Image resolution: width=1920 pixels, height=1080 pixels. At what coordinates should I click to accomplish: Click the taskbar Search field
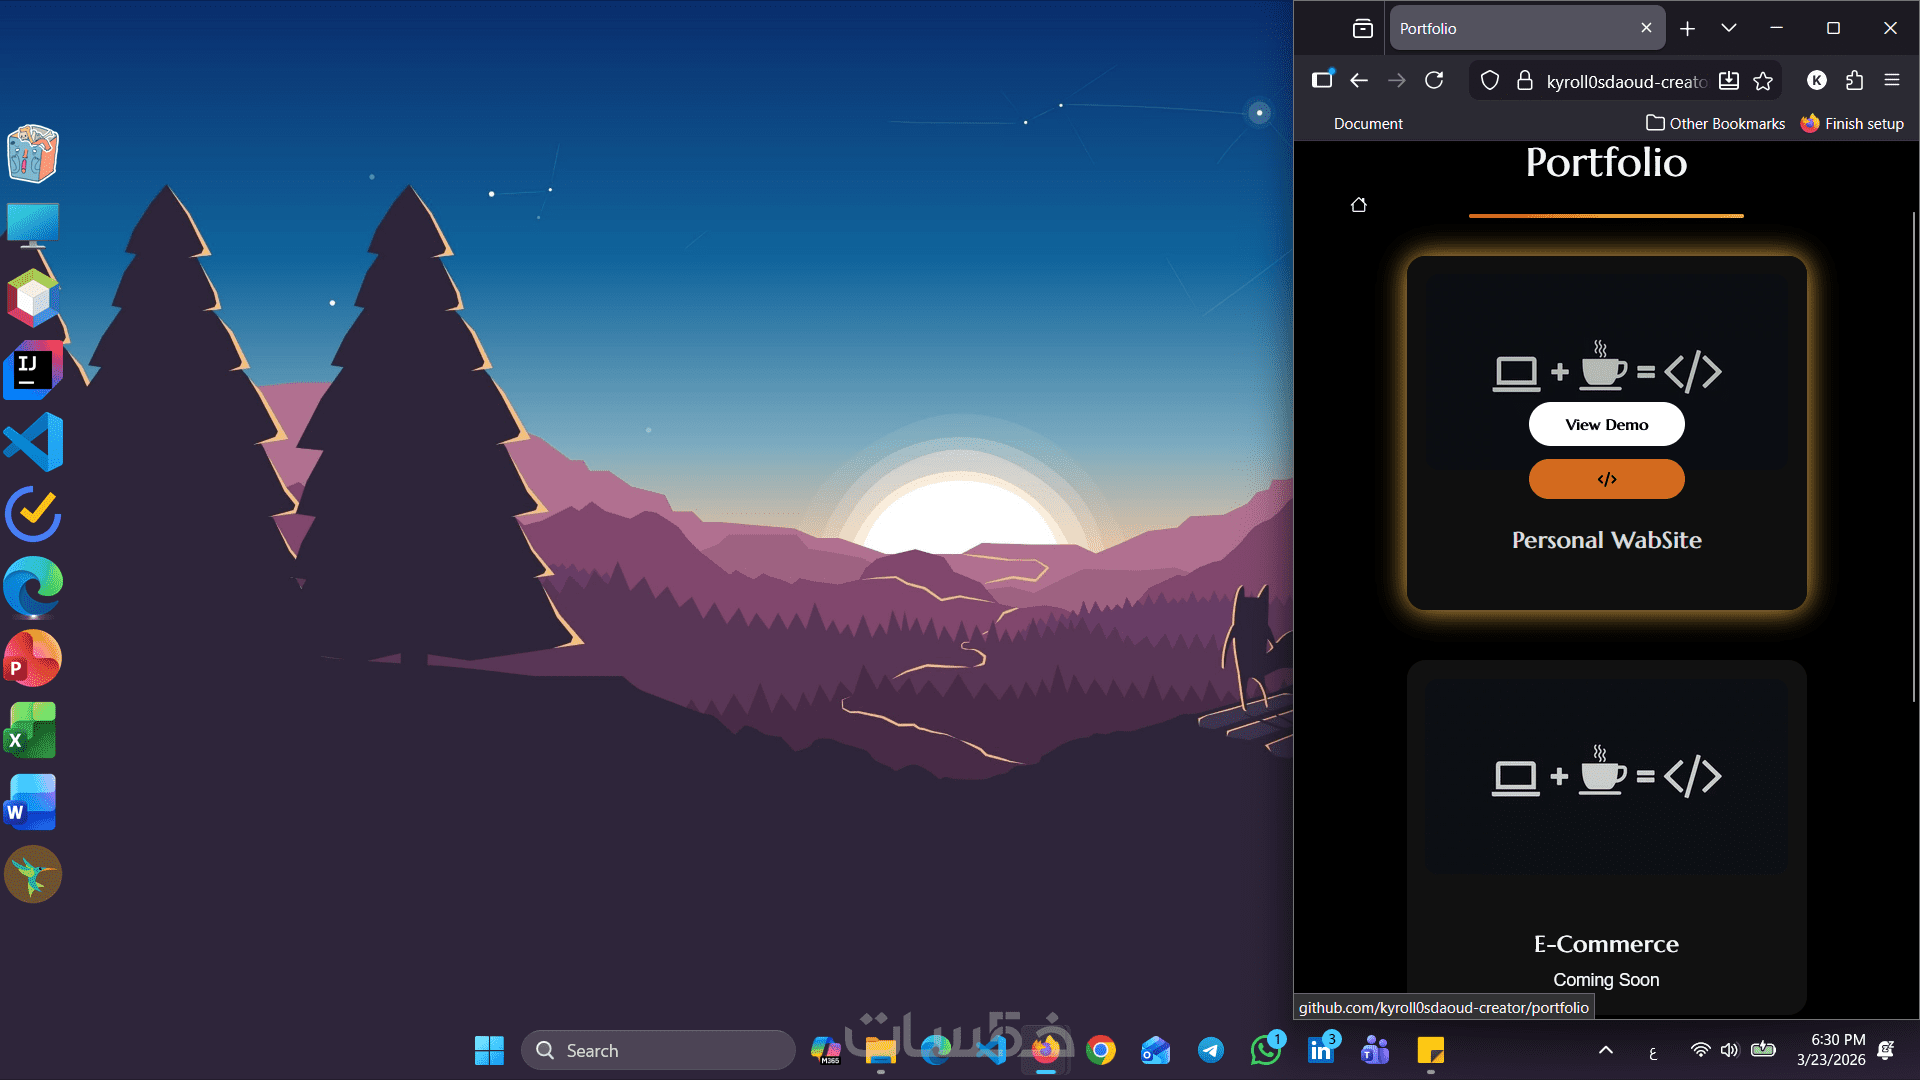coord(658,1050)
